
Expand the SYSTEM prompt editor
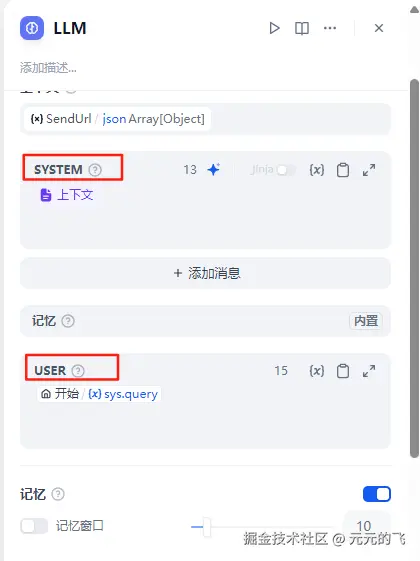coord(369,170)
